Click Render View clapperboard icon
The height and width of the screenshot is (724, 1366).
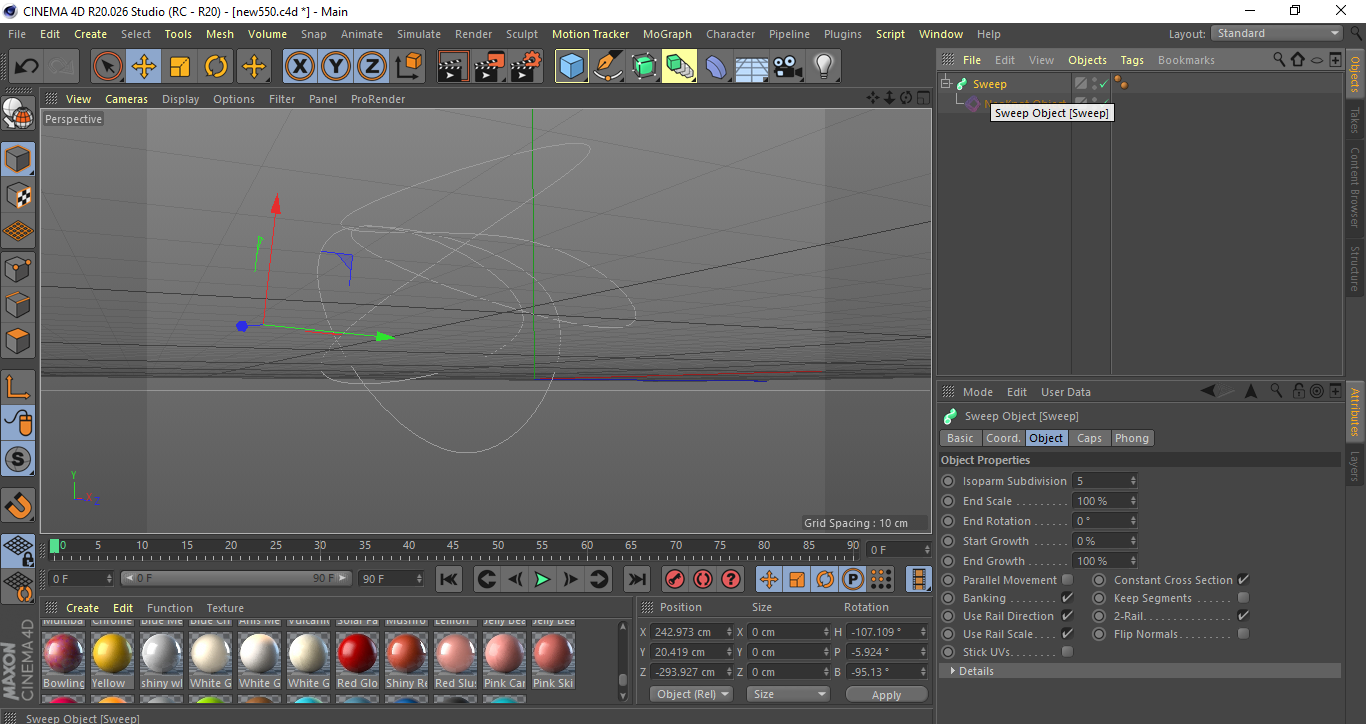(453, 67)
